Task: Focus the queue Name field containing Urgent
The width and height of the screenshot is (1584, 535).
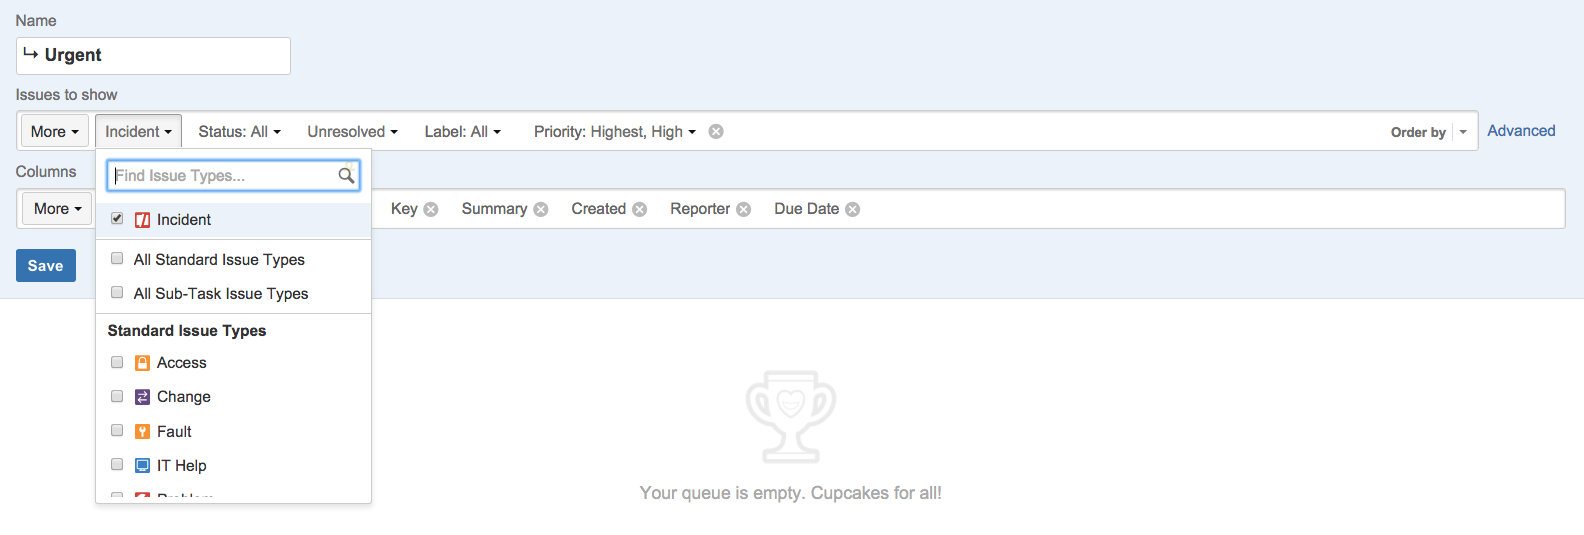Action: pos(153,56)
